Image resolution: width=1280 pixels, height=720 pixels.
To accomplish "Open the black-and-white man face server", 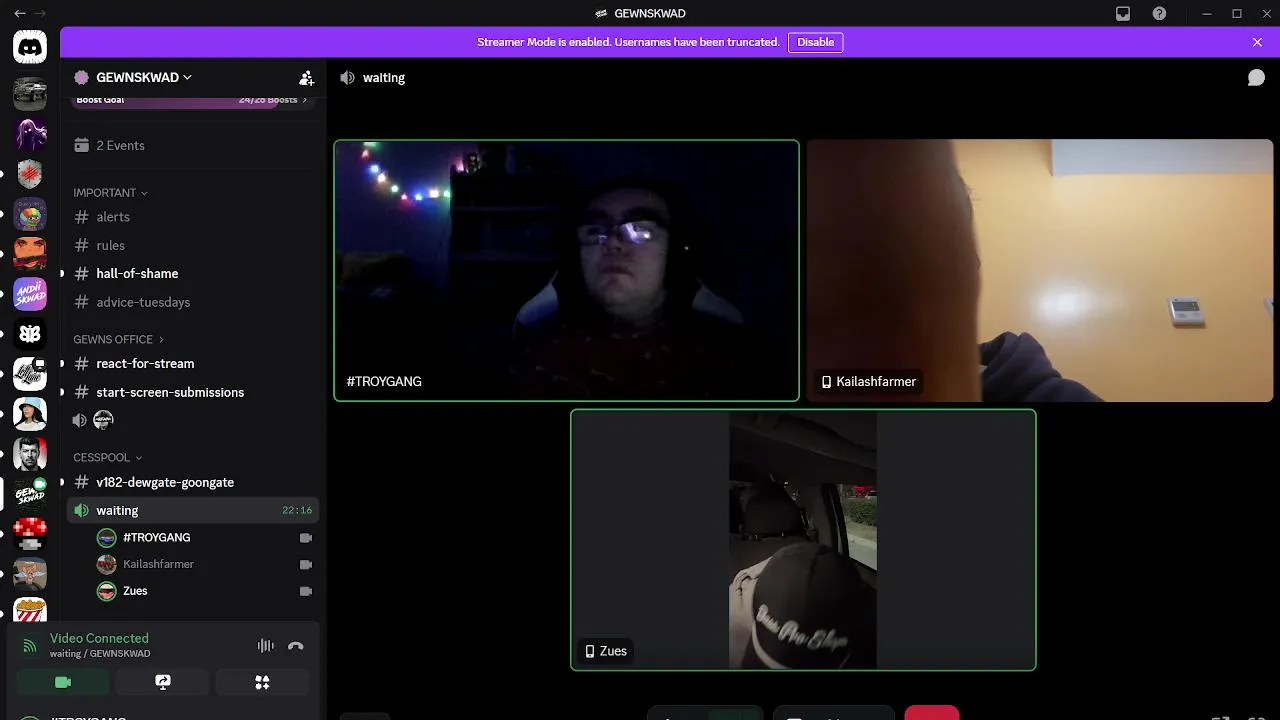I will [30, 454].
